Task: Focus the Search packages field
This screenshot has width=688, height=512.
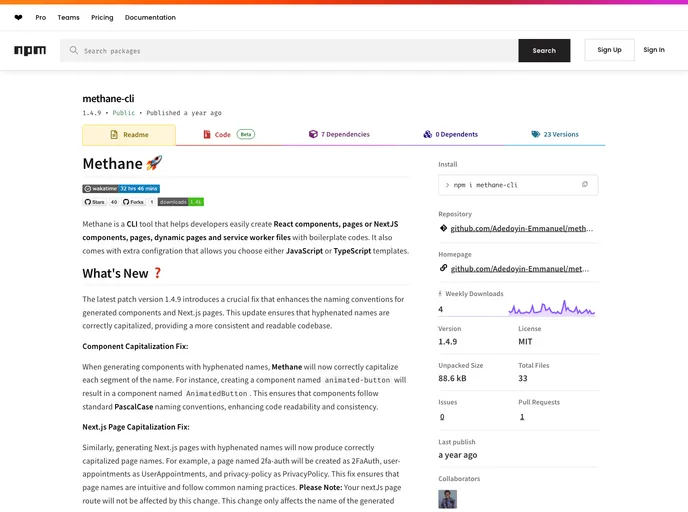Action: click(289, 50)
